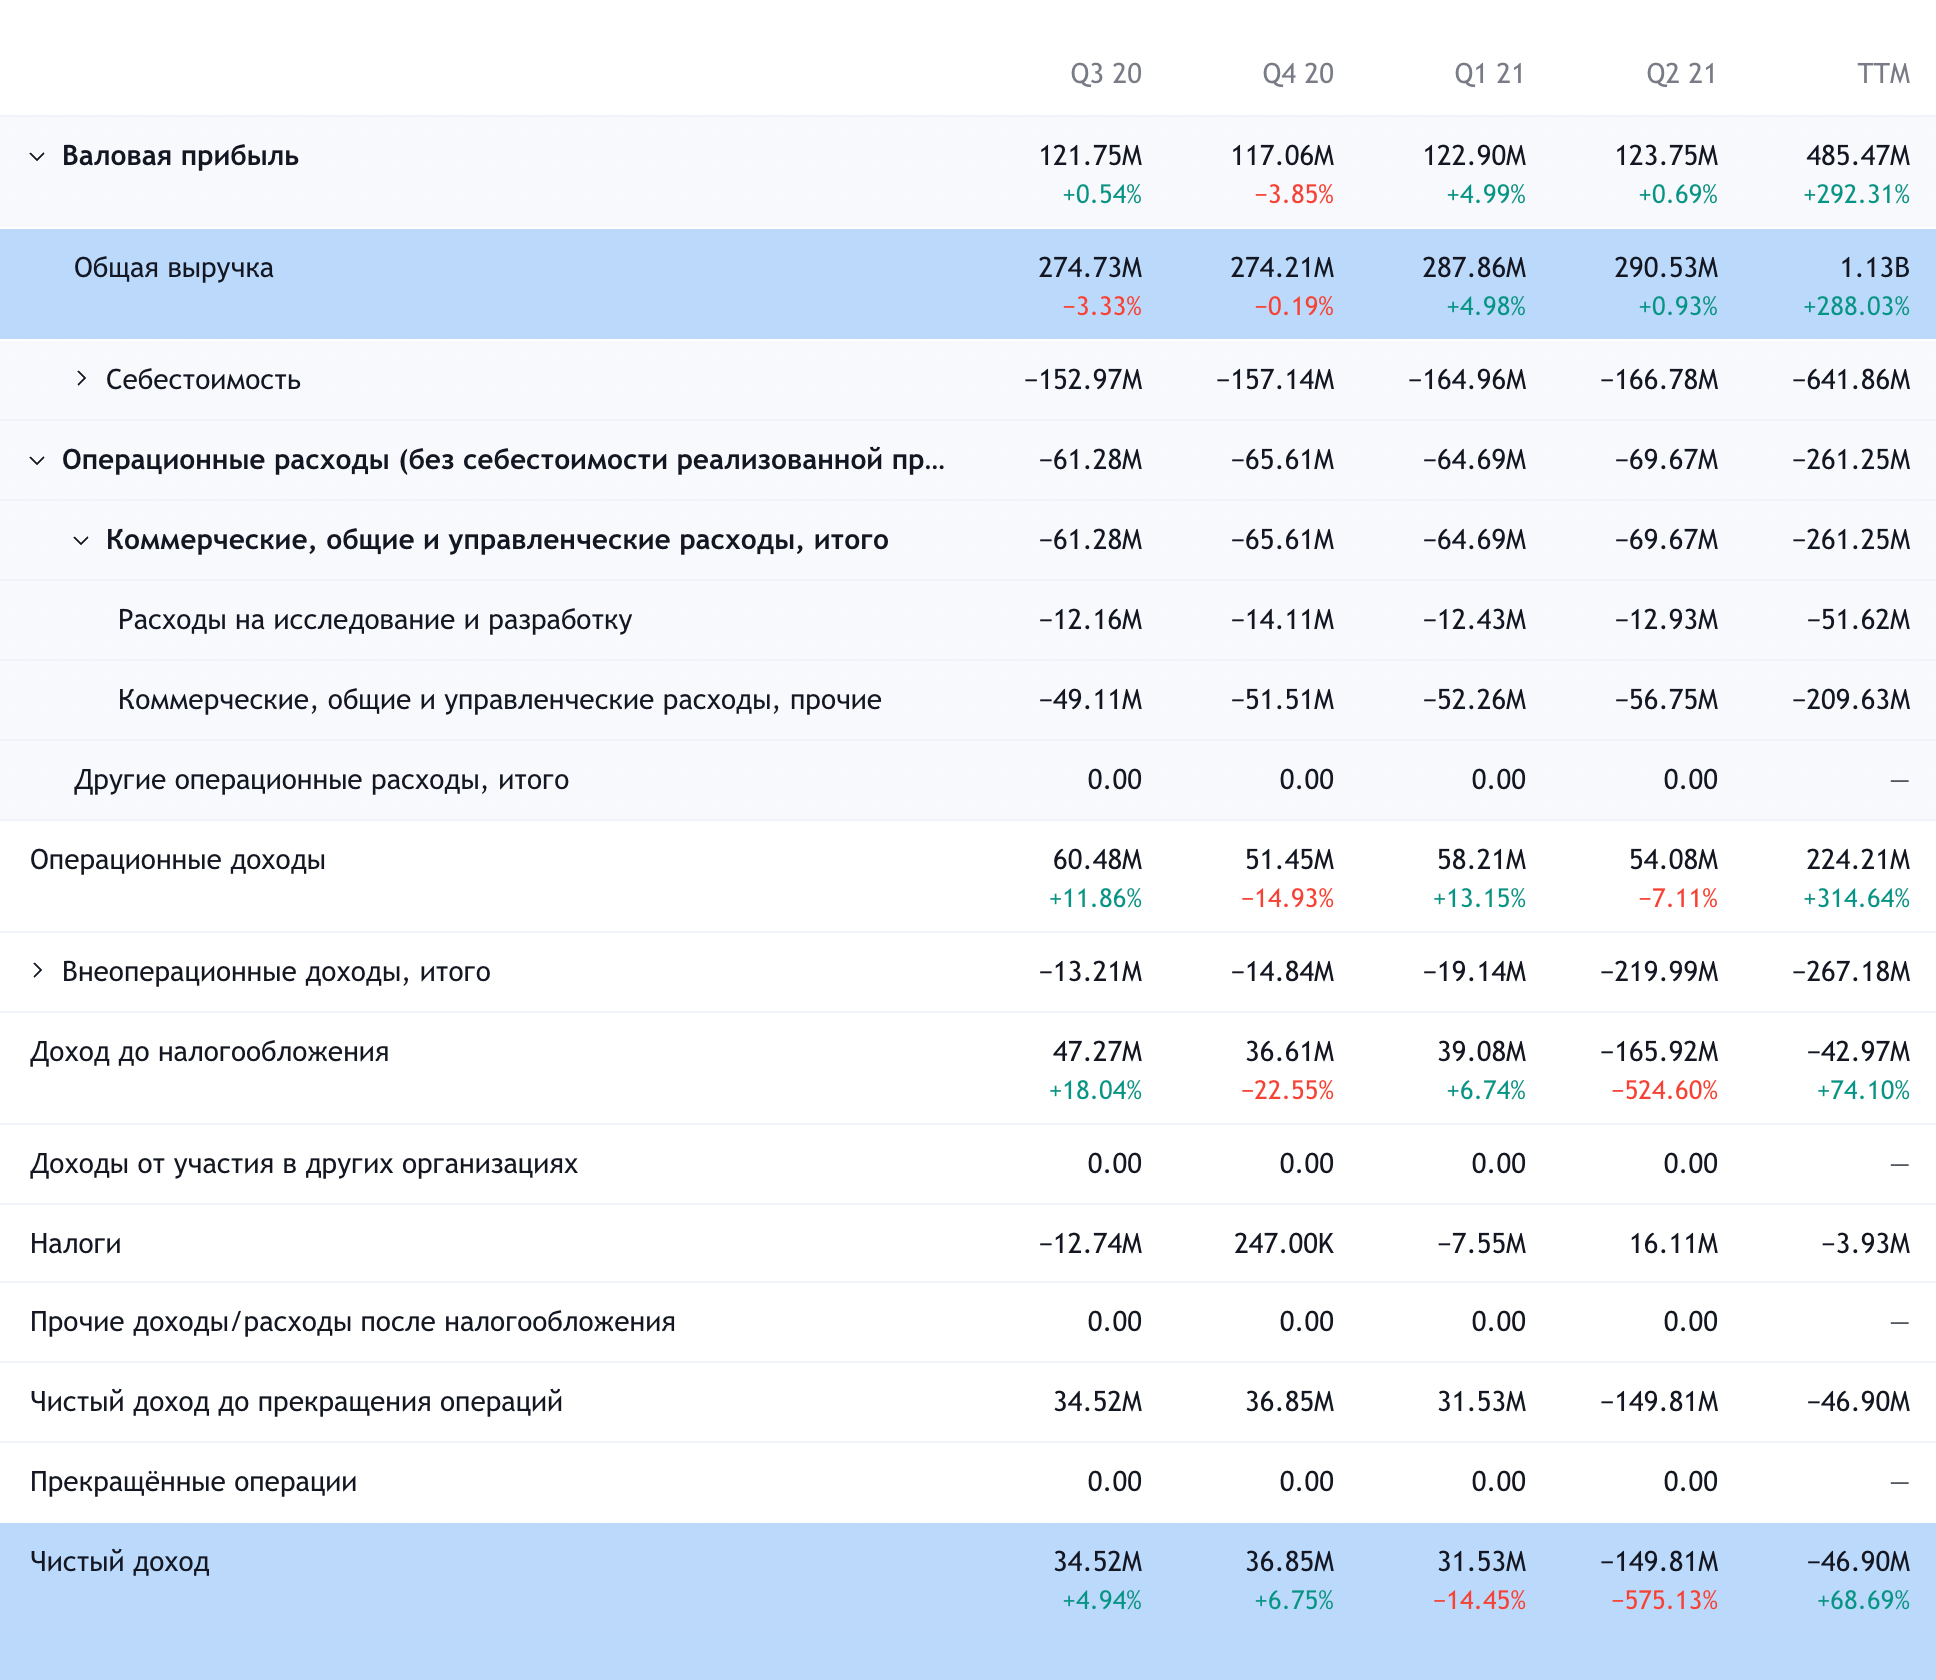Click net income change +68.69%

coord(1863,1600)
